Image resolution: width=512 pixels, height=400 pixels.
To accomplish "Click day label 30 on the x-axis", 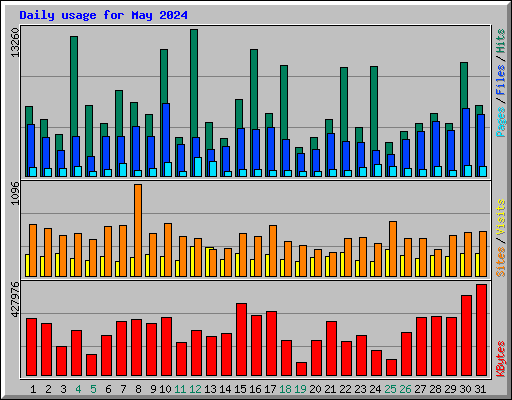I will point(465,389).
